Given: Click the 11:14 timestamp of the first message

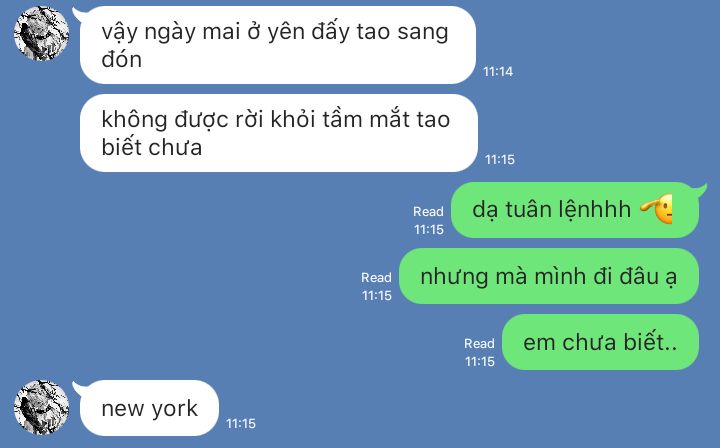Looking at the screenshot, I should [498, 72].
